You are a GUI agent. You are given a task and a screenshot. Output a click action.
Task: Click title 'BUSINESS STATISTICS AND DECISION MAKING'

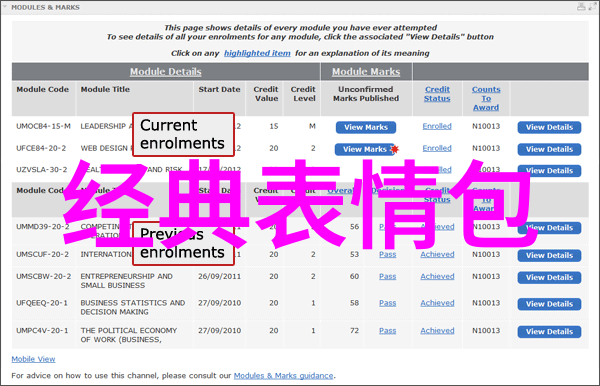pos(133,307)
